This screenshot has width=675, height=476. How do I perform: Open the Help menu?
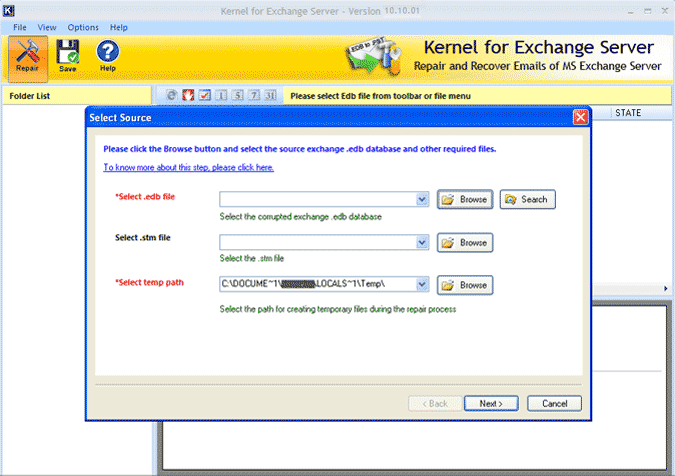pos(119,28)
